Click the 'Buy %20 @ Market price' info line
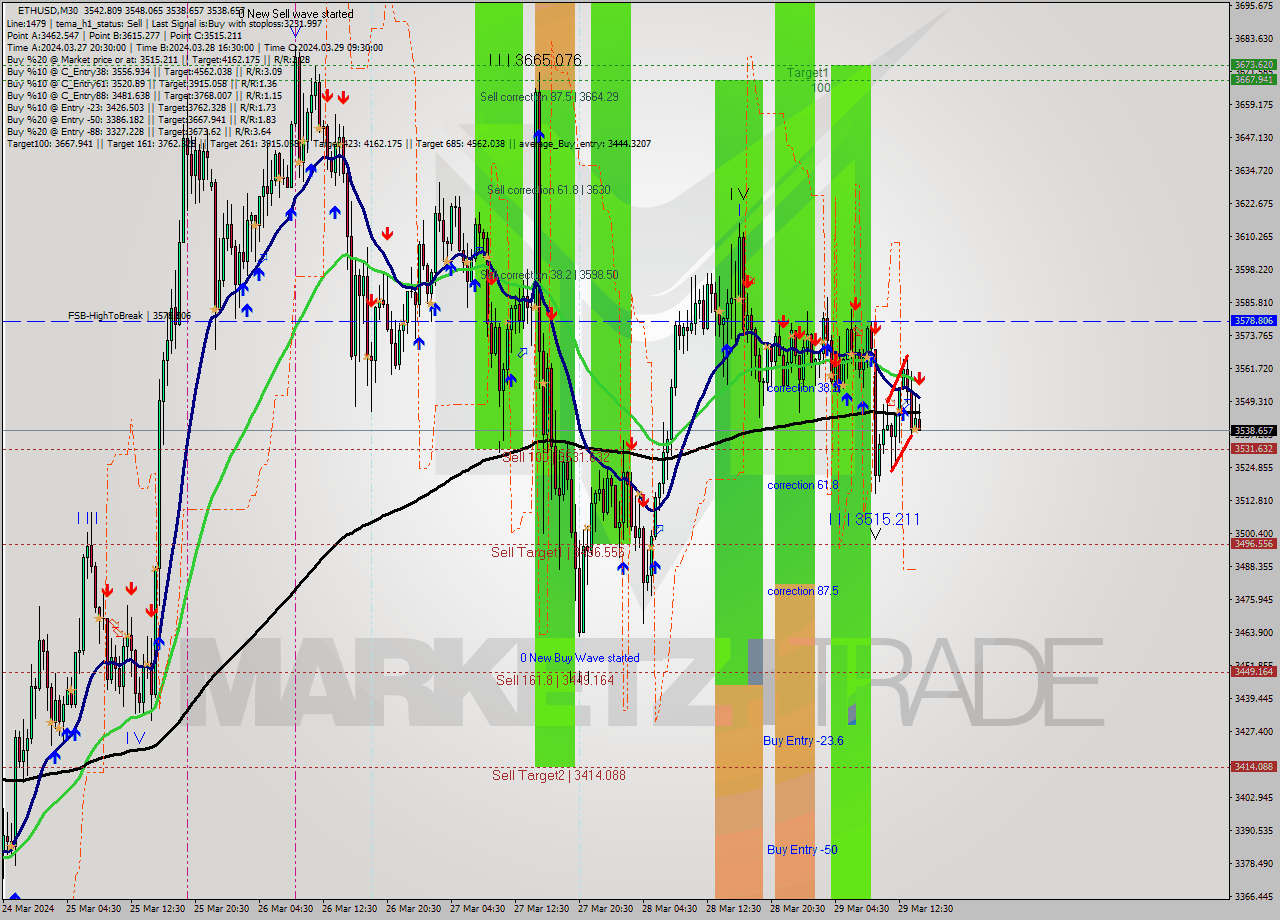The image size is (1280, 920). coord(158,59)
